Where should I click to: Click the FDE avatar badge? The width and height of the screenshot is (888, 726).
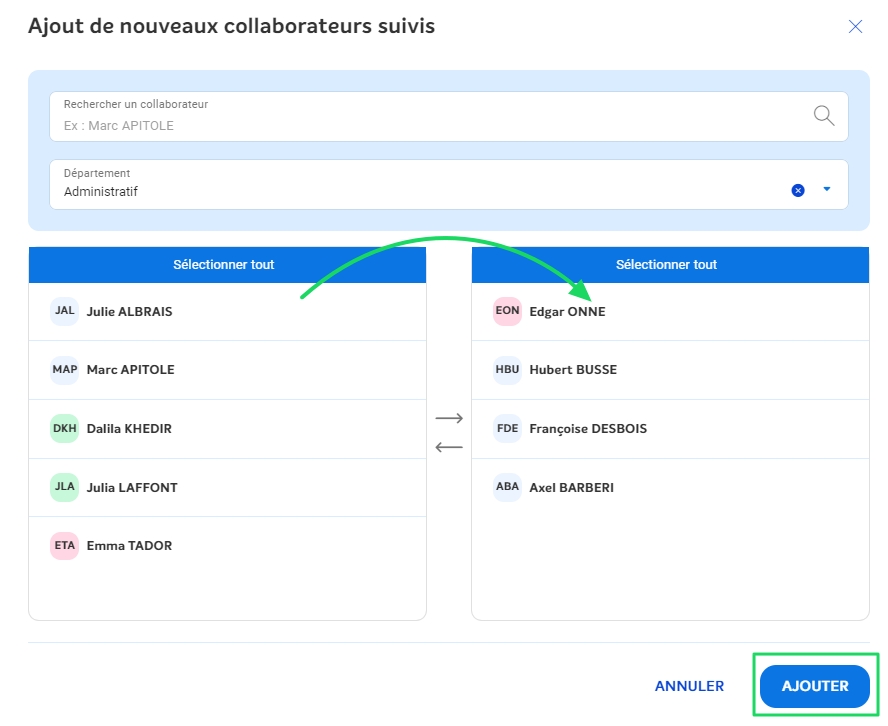[x=507, y=429]
